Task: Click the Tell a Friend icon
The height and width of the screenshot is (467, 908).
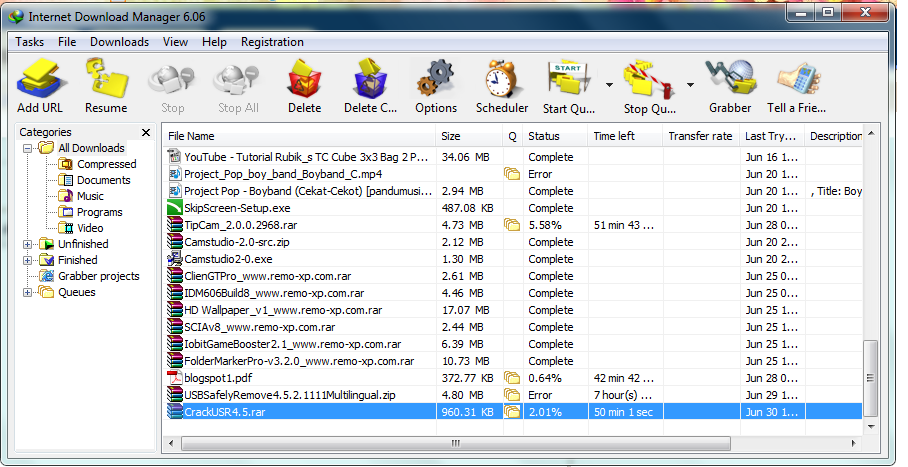Action: click(800, 80)
